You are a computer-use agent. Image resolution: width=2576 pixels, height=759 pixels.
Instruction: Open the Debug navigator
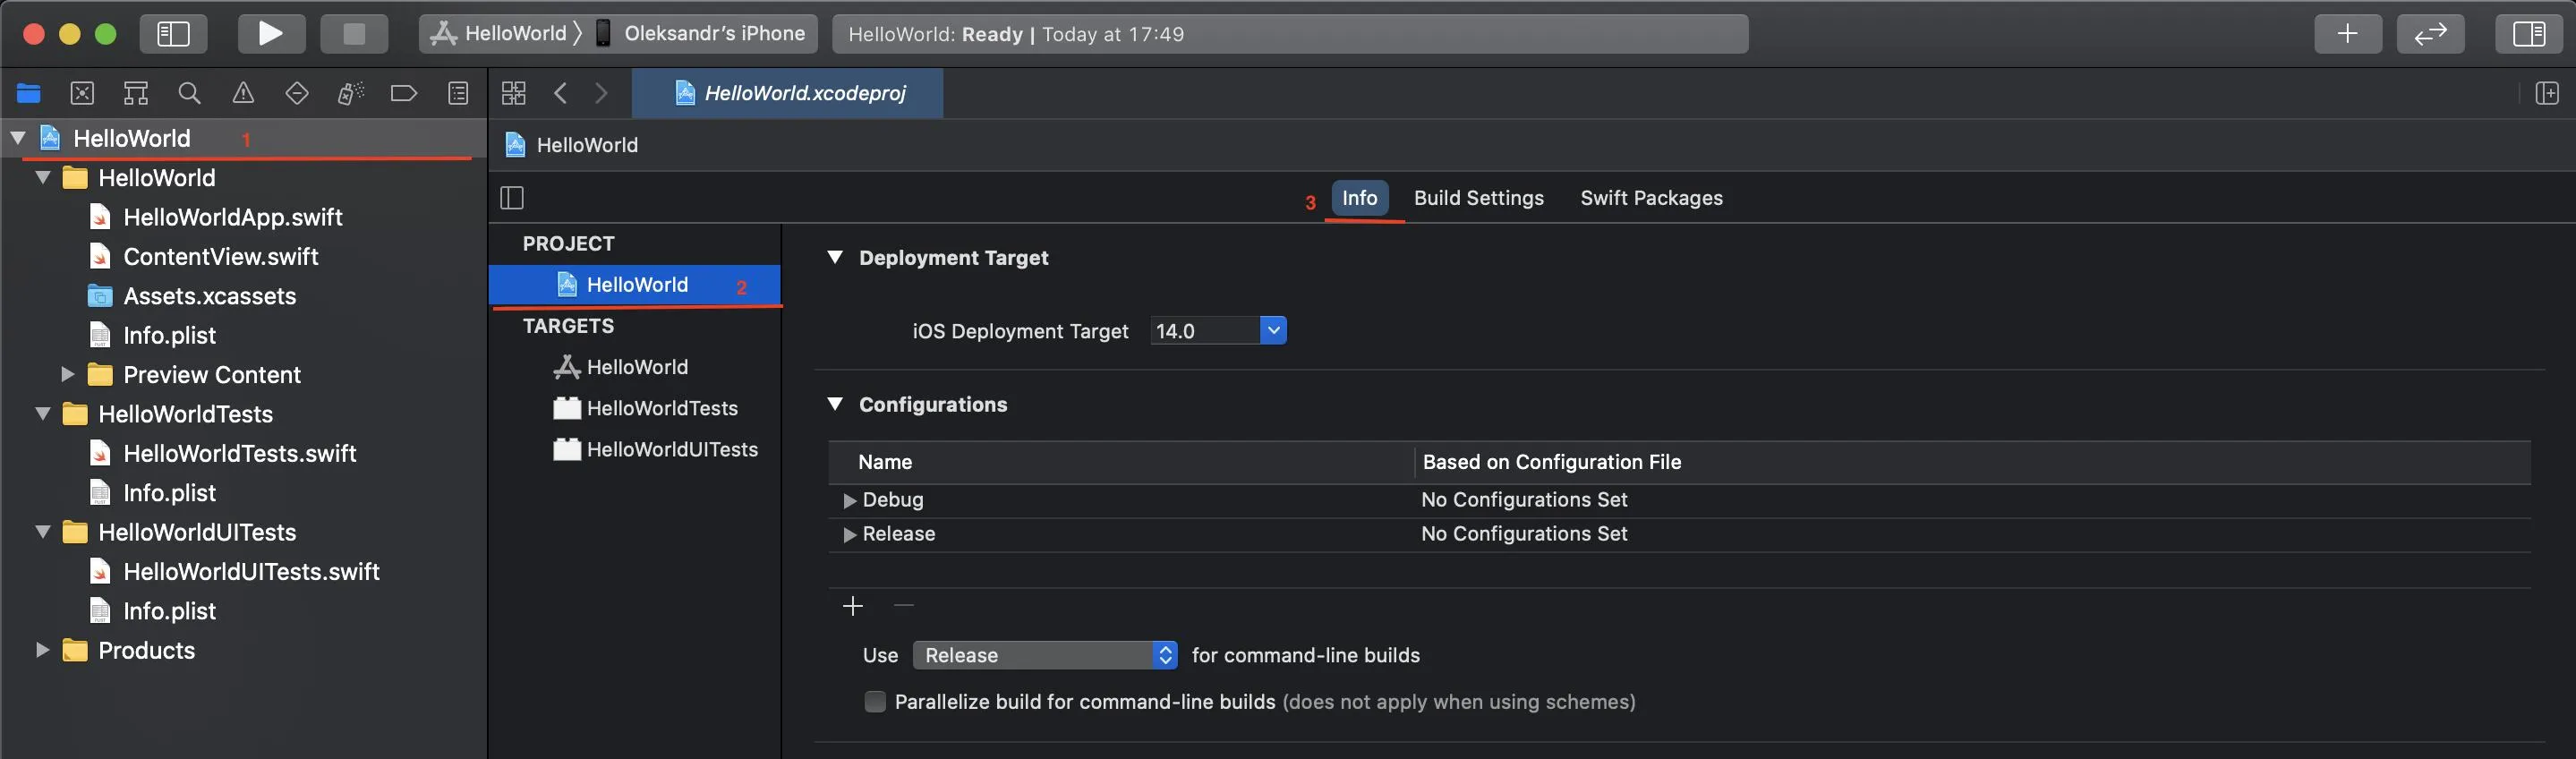click(x=350, y=94)
